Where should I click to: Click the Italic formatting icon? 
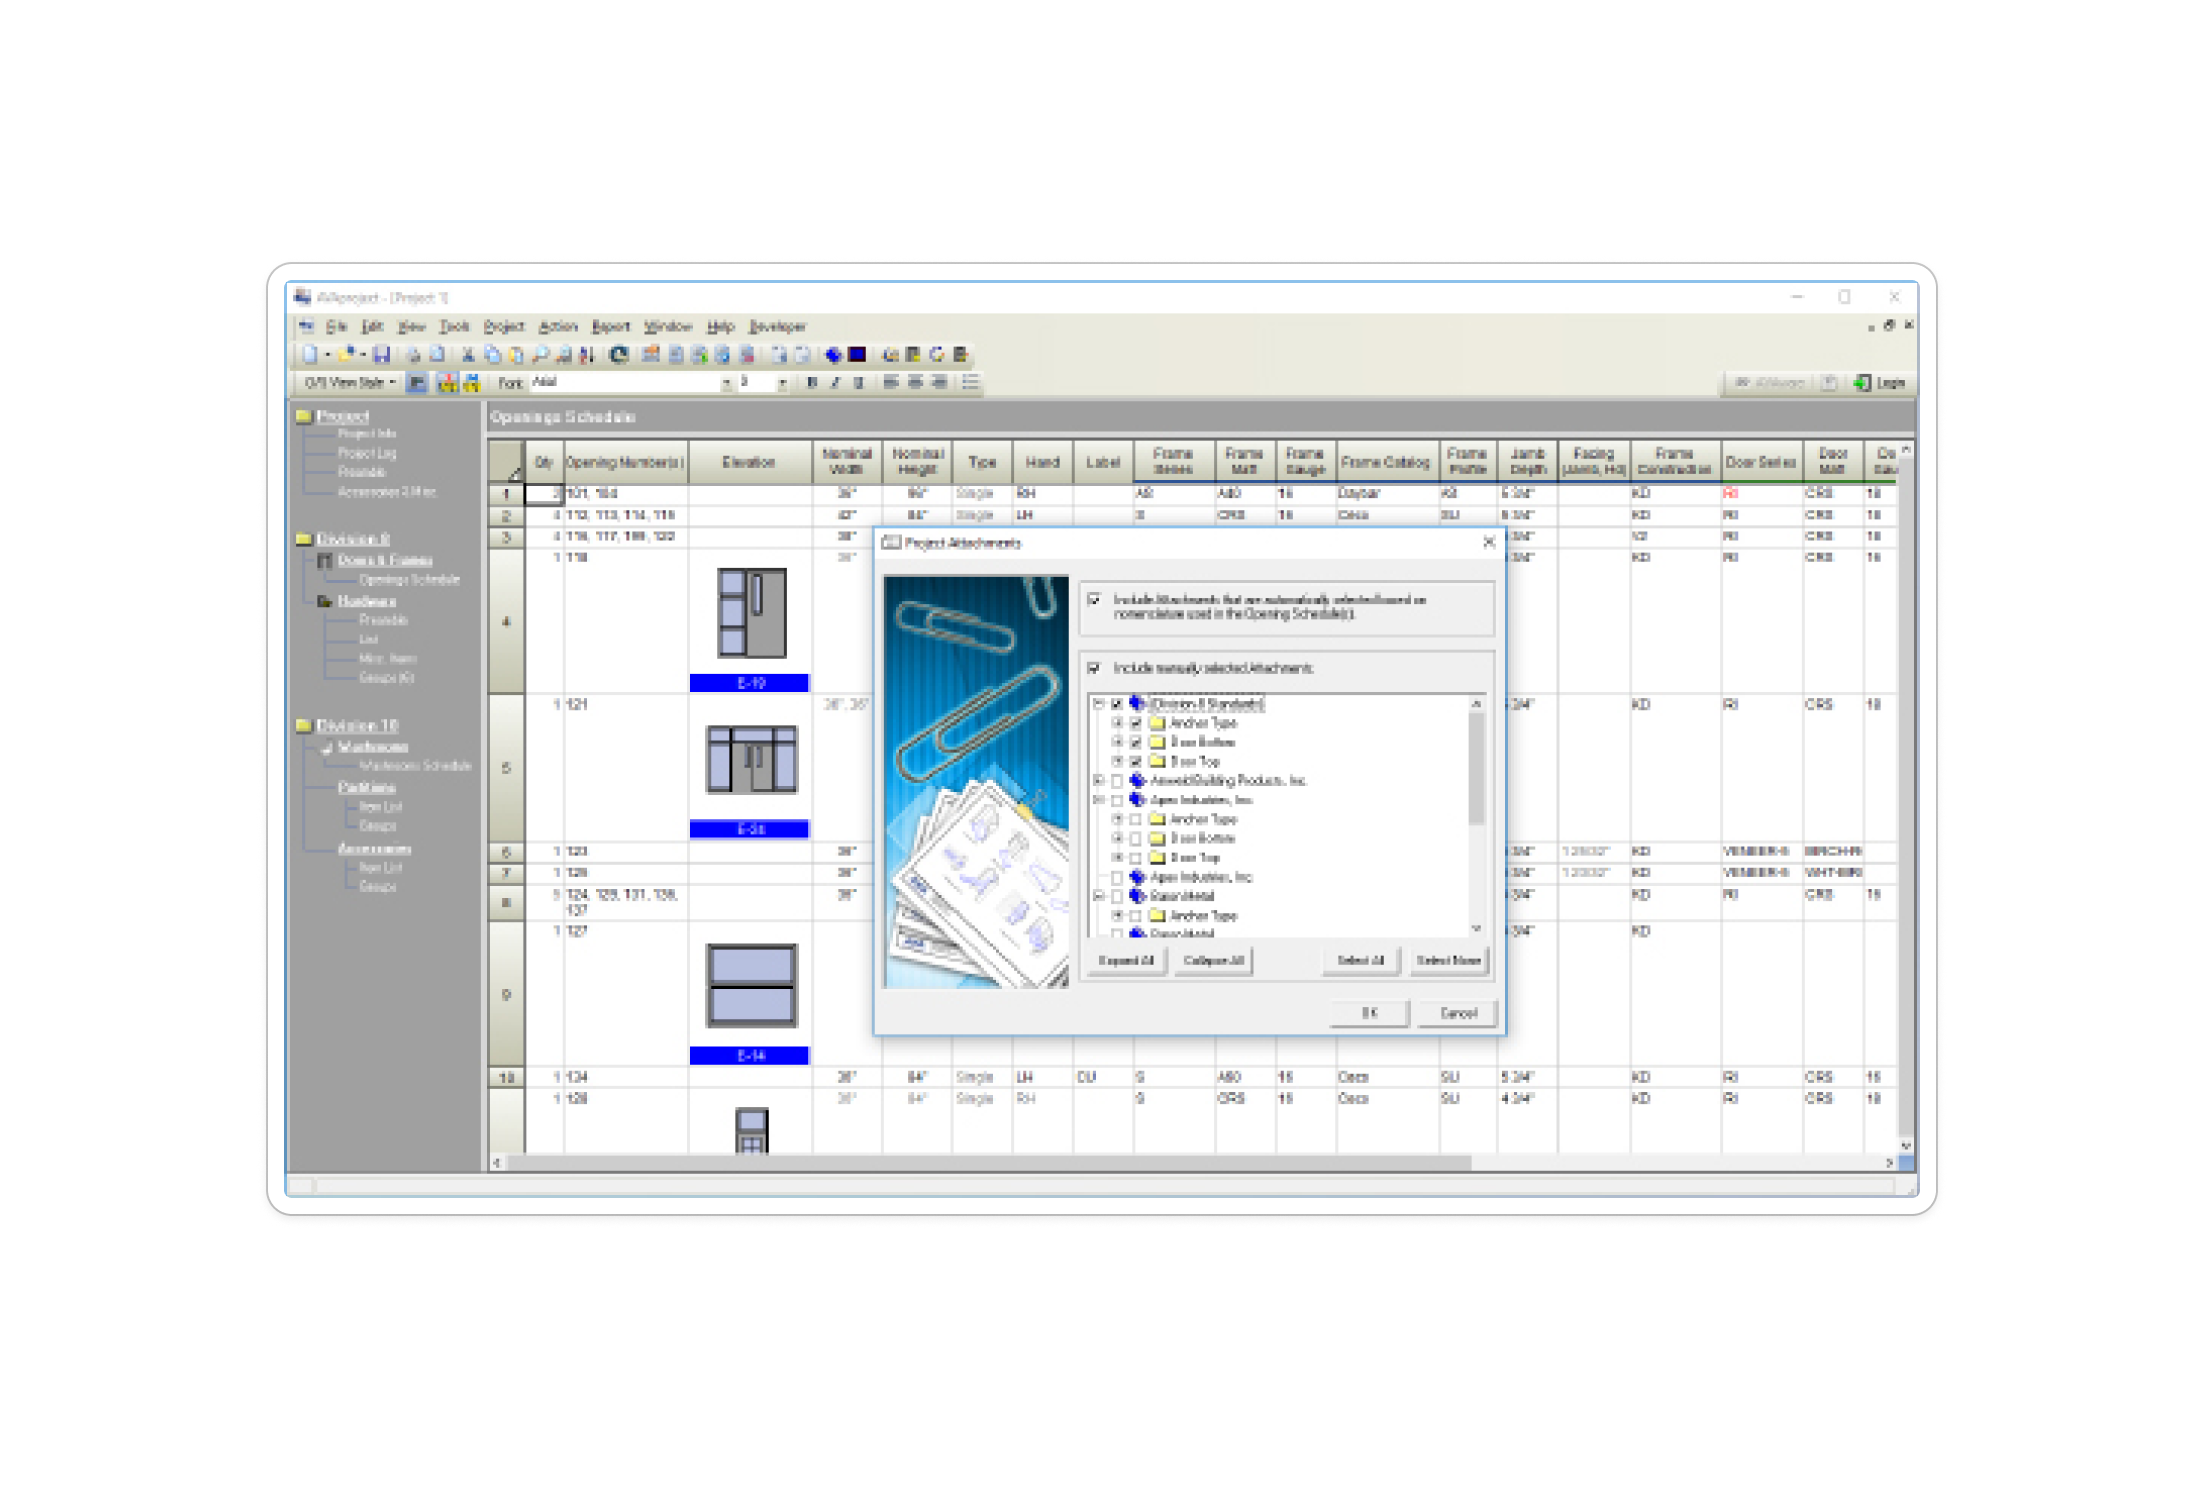[835, 383]
